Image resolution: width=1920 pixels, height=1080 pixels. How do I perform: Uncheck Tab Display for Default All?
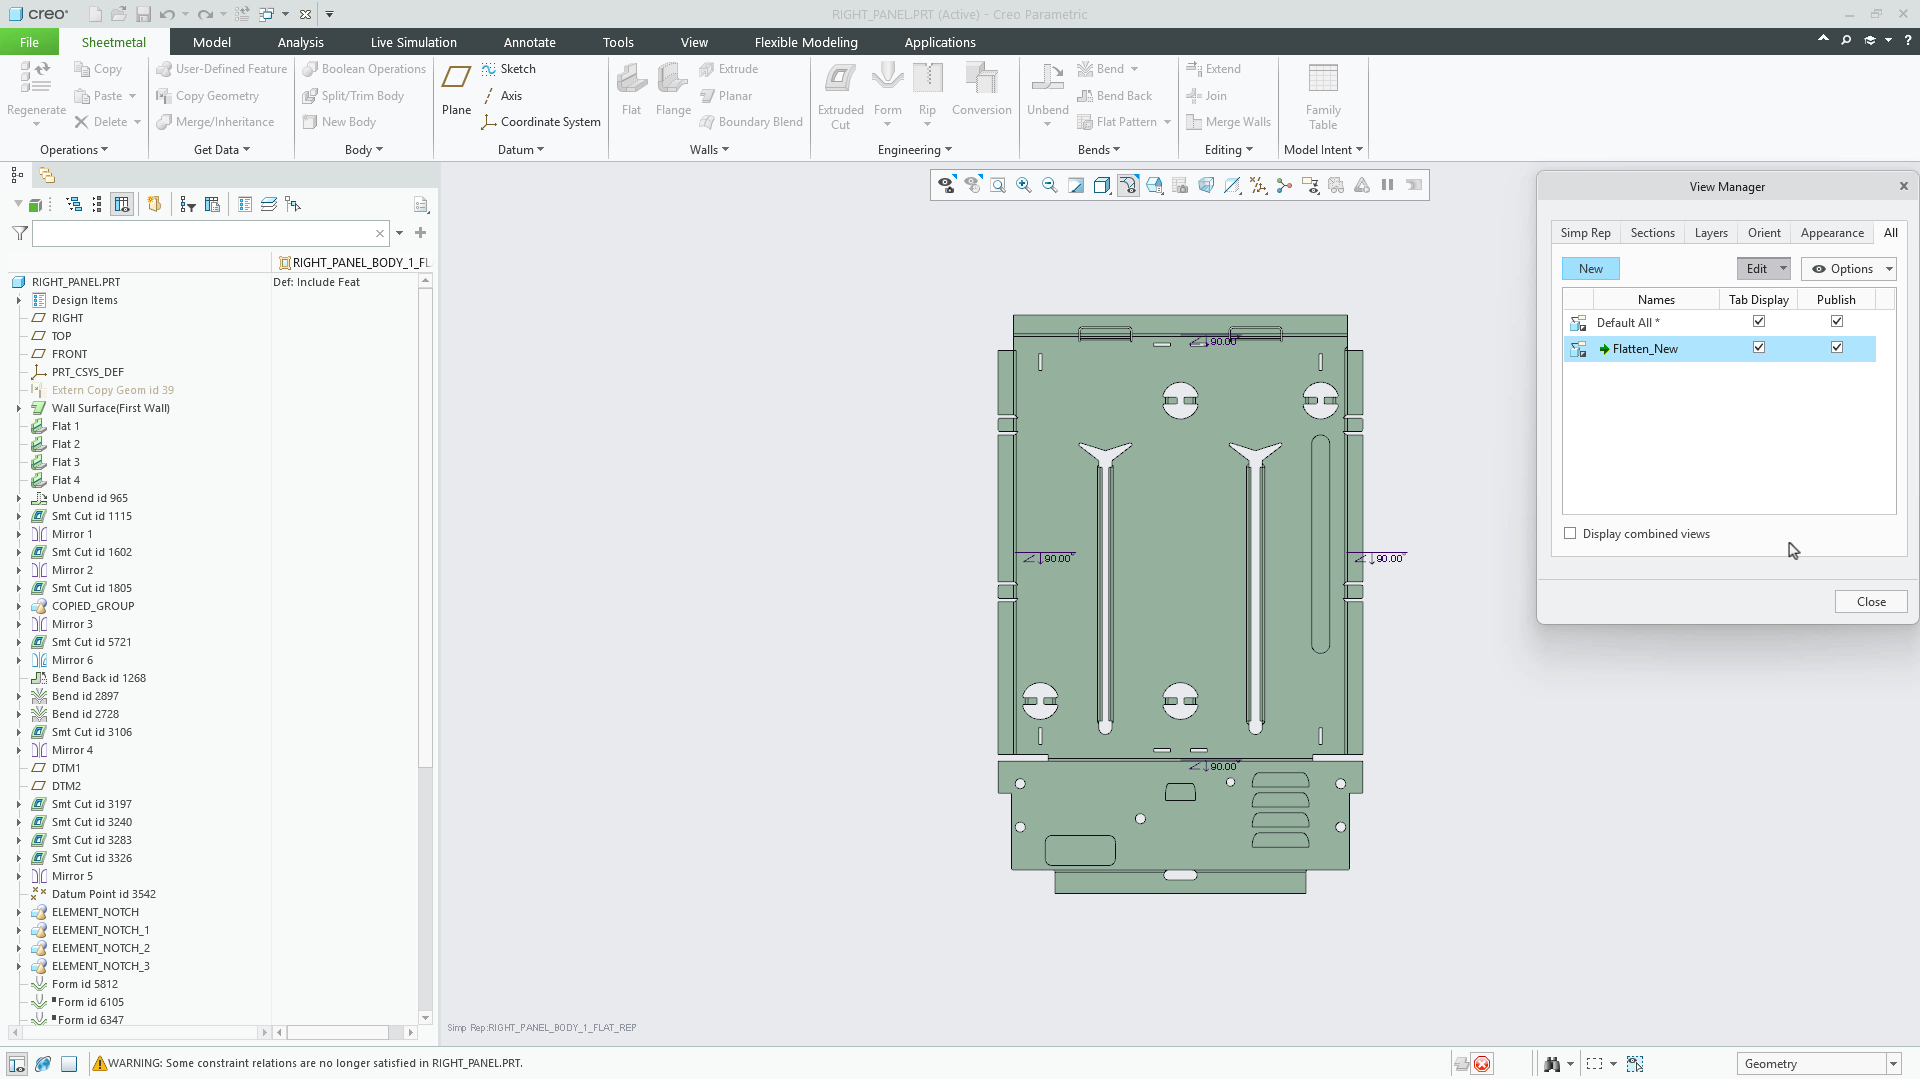pos(1759,322)
